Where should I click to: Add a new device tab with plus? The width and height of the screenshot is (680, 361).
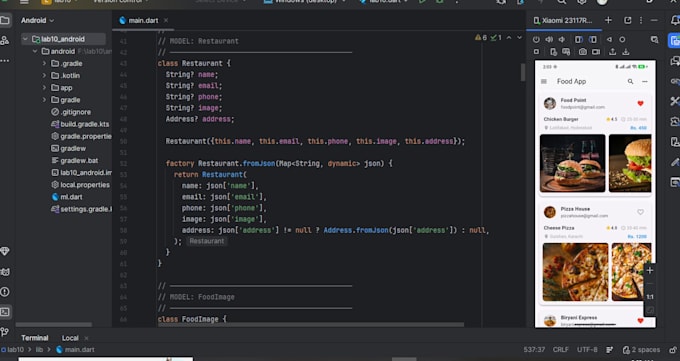(x=608, y=20)
